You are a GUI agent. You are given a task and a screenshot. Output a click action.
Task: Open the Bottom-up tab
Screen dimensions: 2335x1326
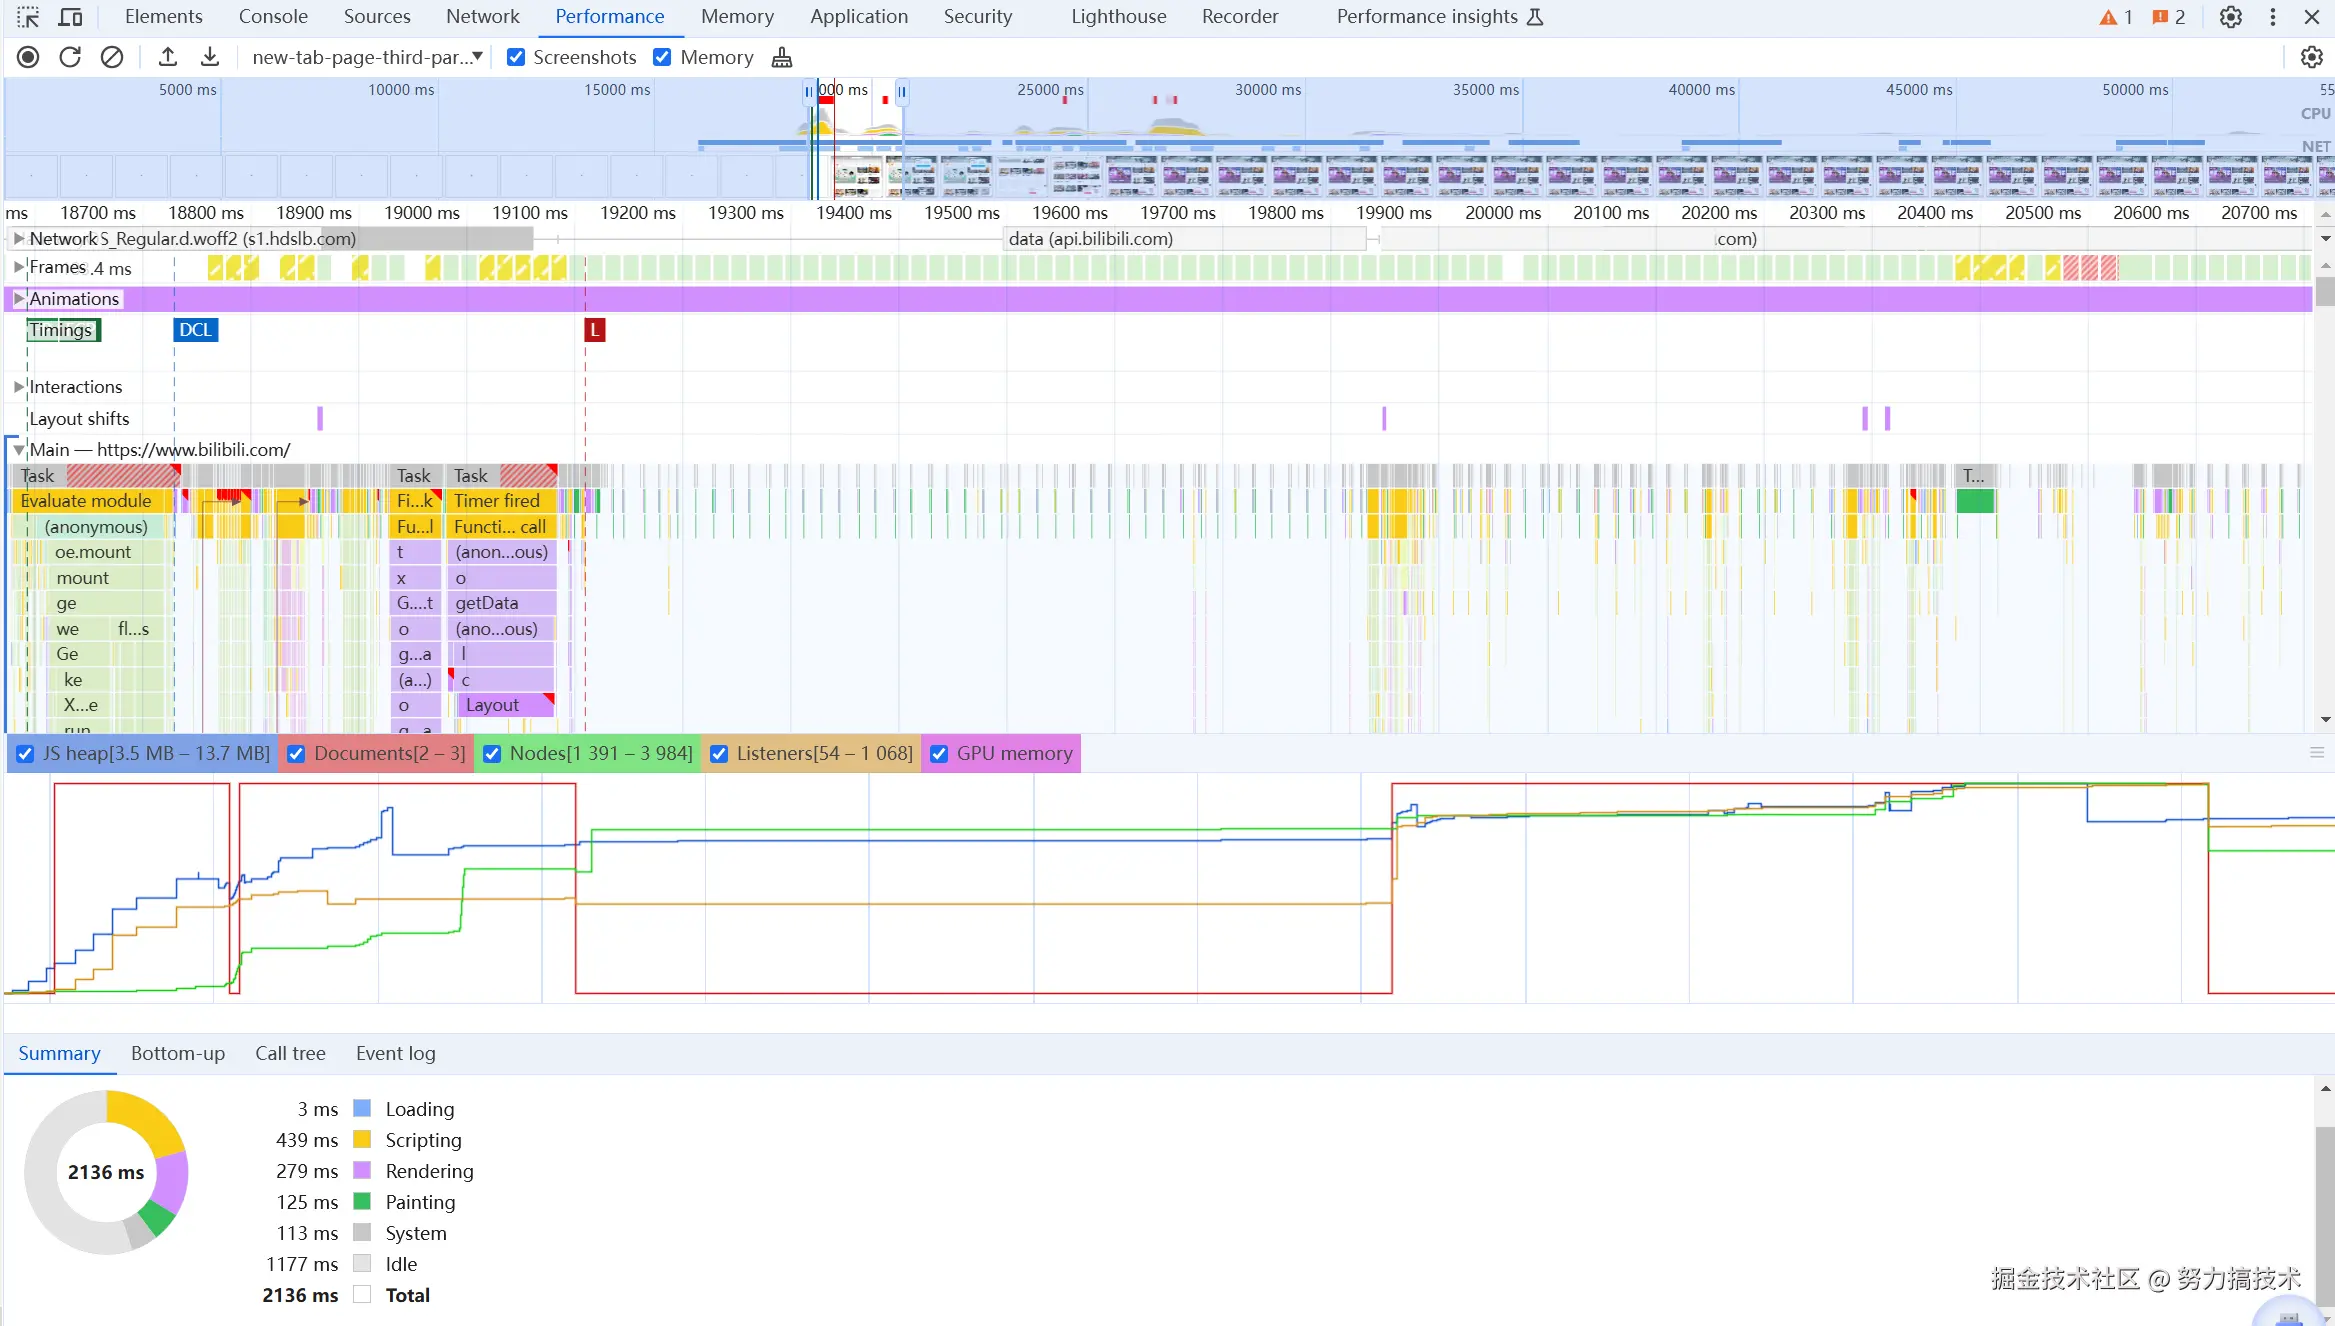[x=178, y=1053]
